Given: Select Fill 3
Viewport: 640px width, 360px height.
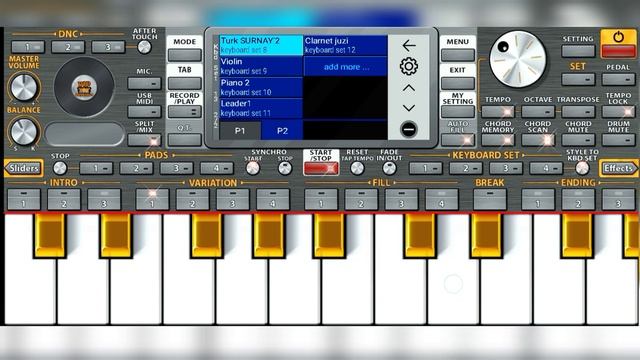Looking at the screenshot, I should tap(401, 199).
